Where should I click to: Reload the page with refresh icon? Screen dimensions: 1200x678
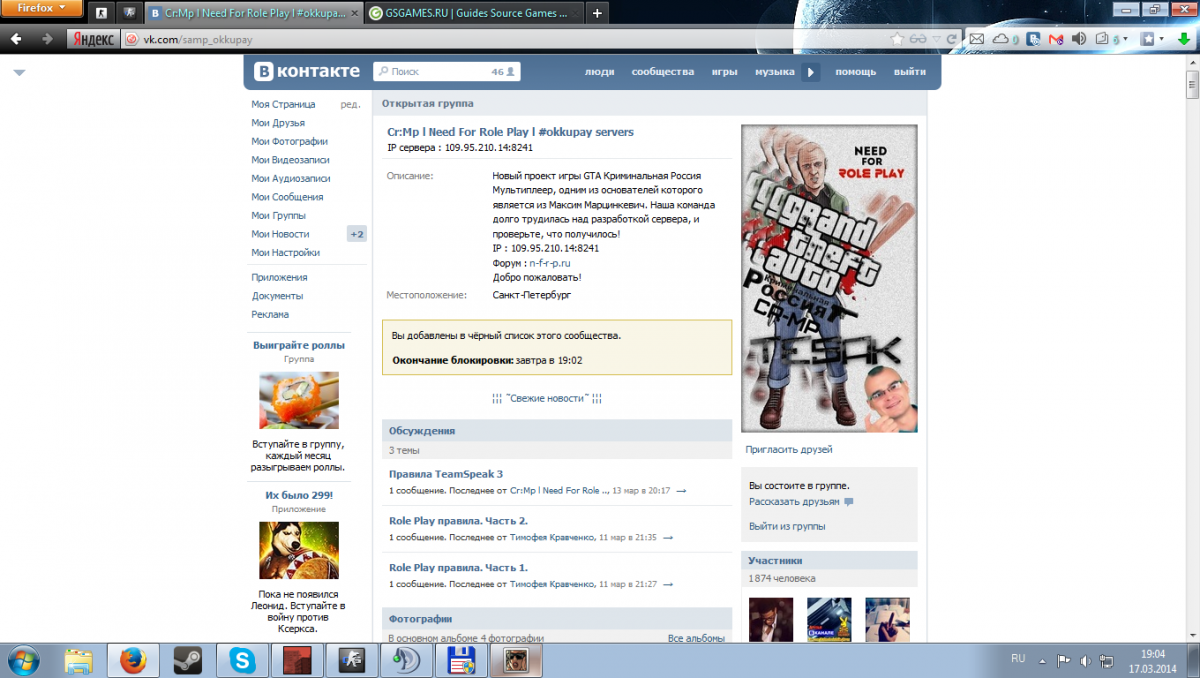click(954, 39)
